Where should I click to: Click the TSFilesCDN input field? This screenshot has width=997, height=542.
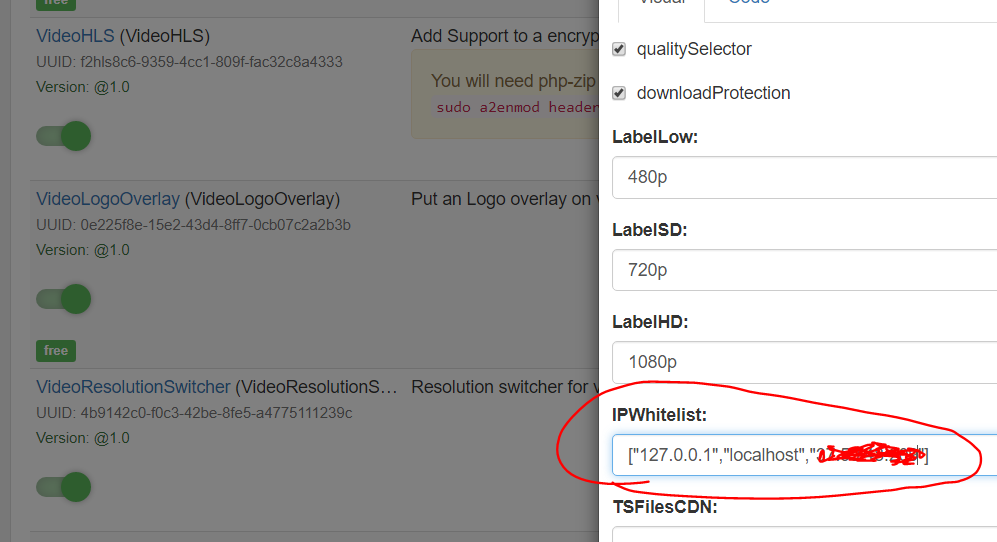pos(804,534)
